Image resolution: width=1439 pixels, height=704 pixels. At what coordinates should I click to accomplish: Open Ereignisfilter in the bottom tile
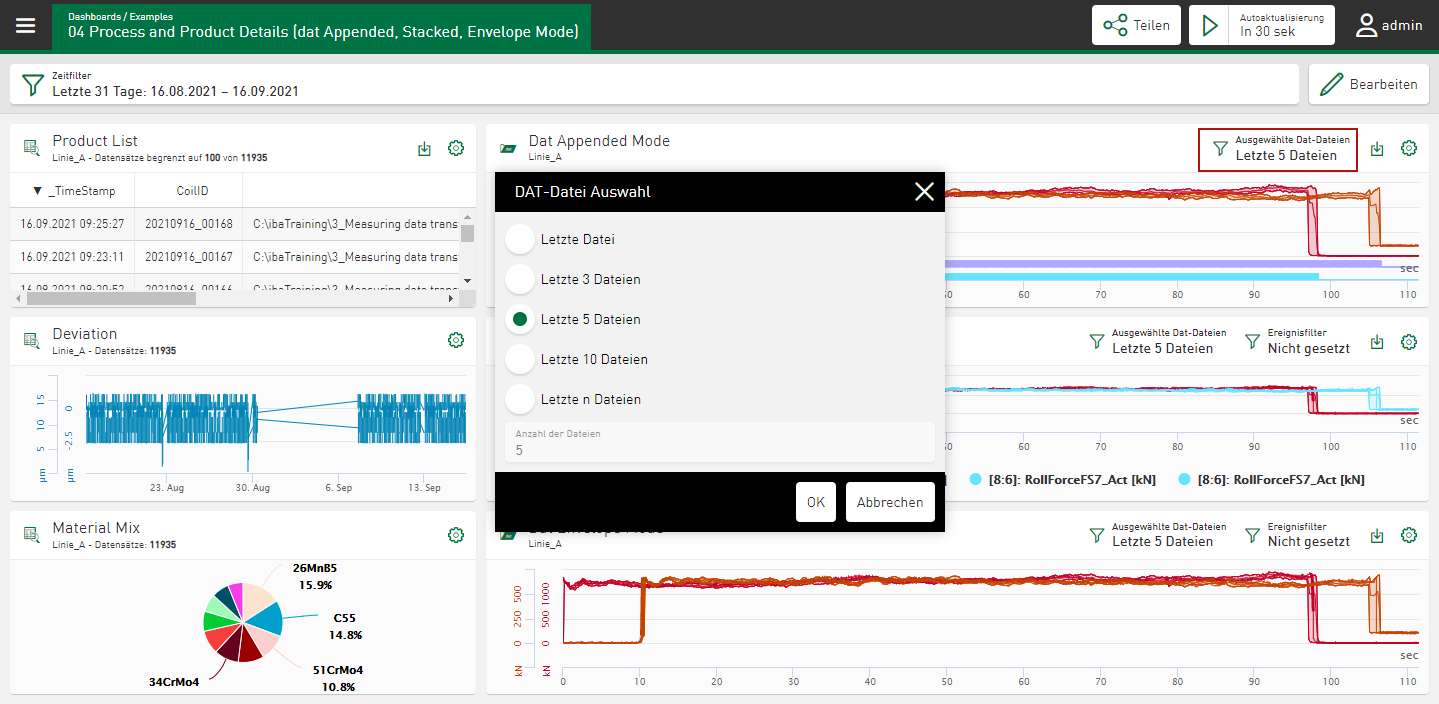tap(1297, 535)
